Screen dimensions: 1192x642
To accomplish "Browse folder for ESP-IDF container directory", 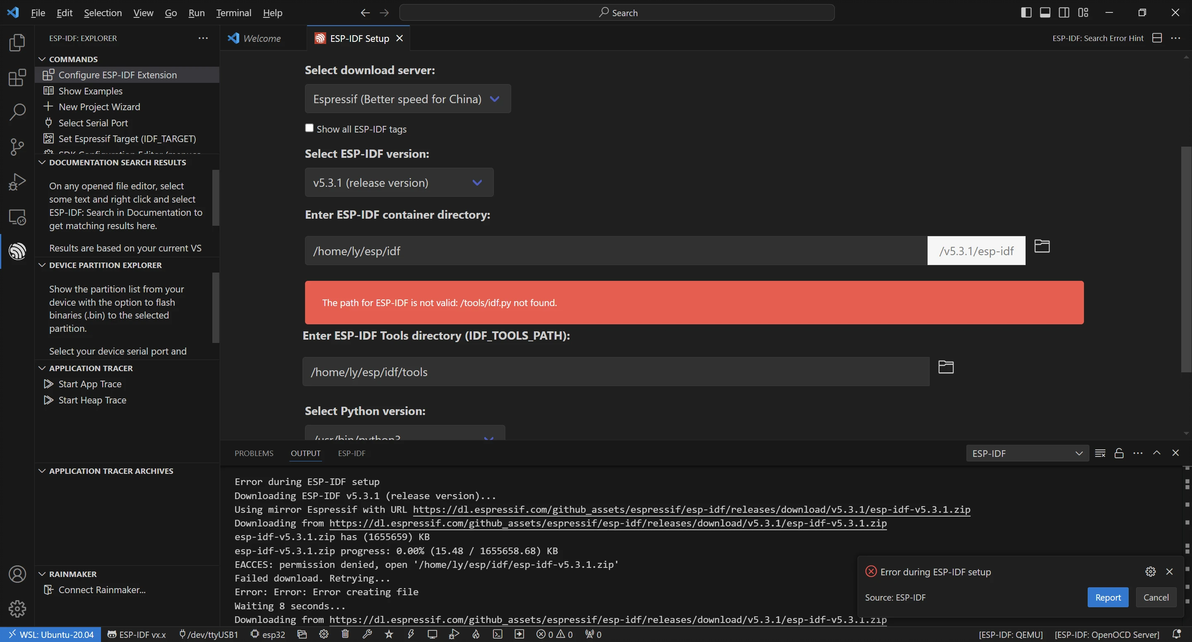I will (x=1041, y=246).
